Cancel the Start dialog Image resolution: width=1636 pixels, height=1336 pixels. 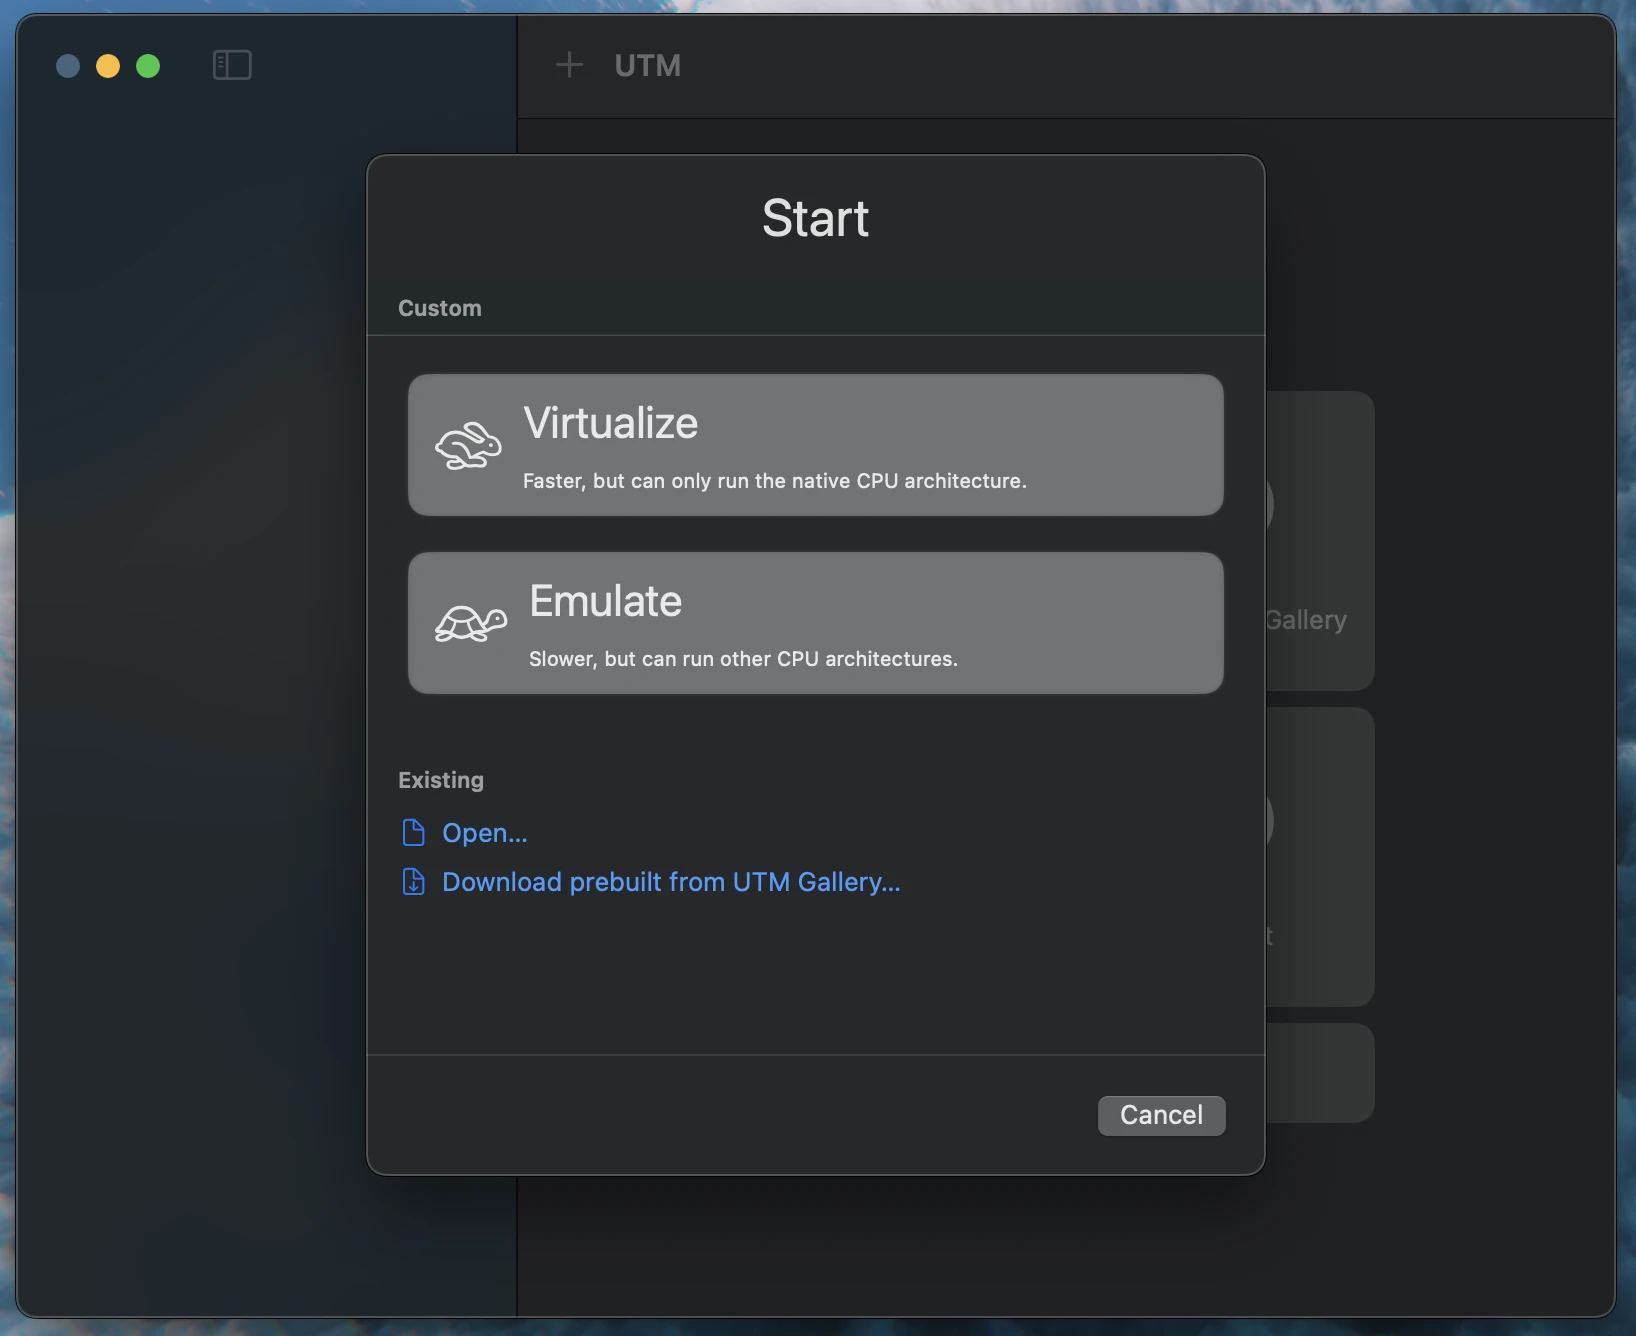[x=1161, y=1115]
